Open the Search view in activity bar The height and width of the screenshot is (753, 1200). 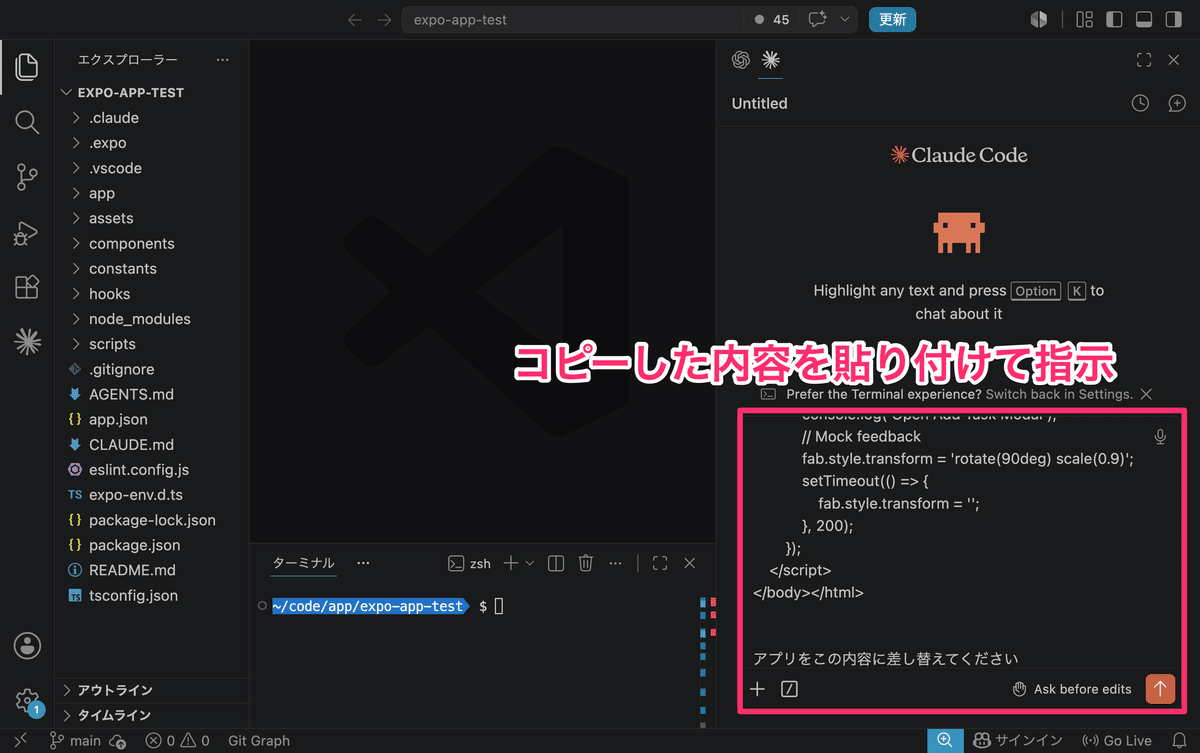(27, 123)
